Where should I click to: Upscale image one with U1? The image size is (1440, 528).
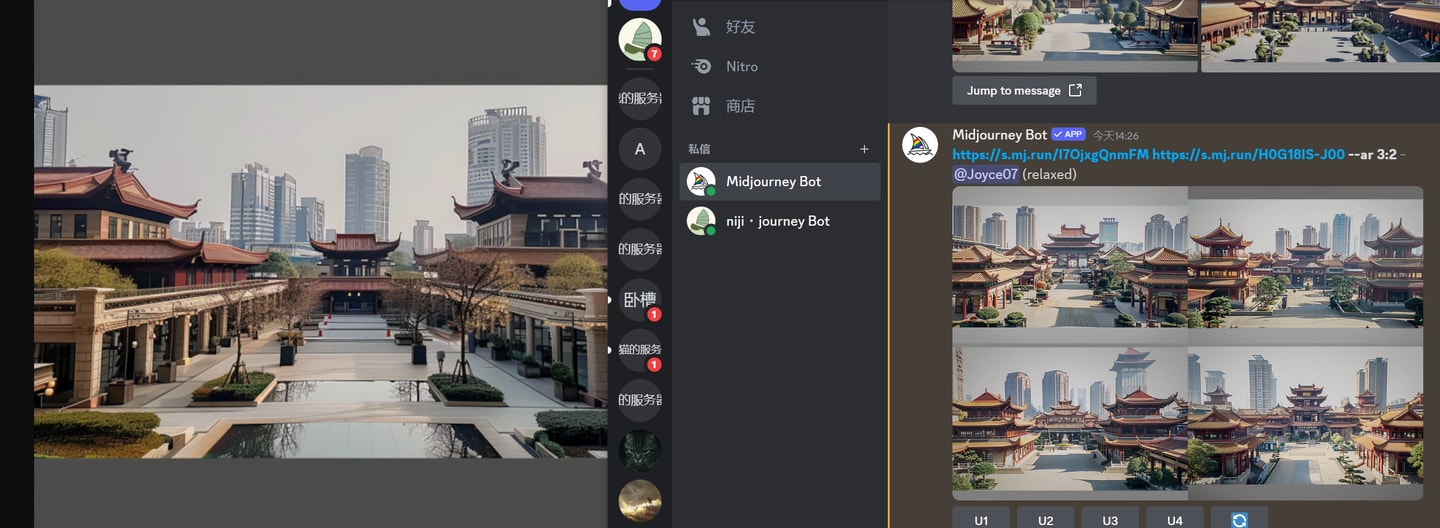[x=981, y=520]
